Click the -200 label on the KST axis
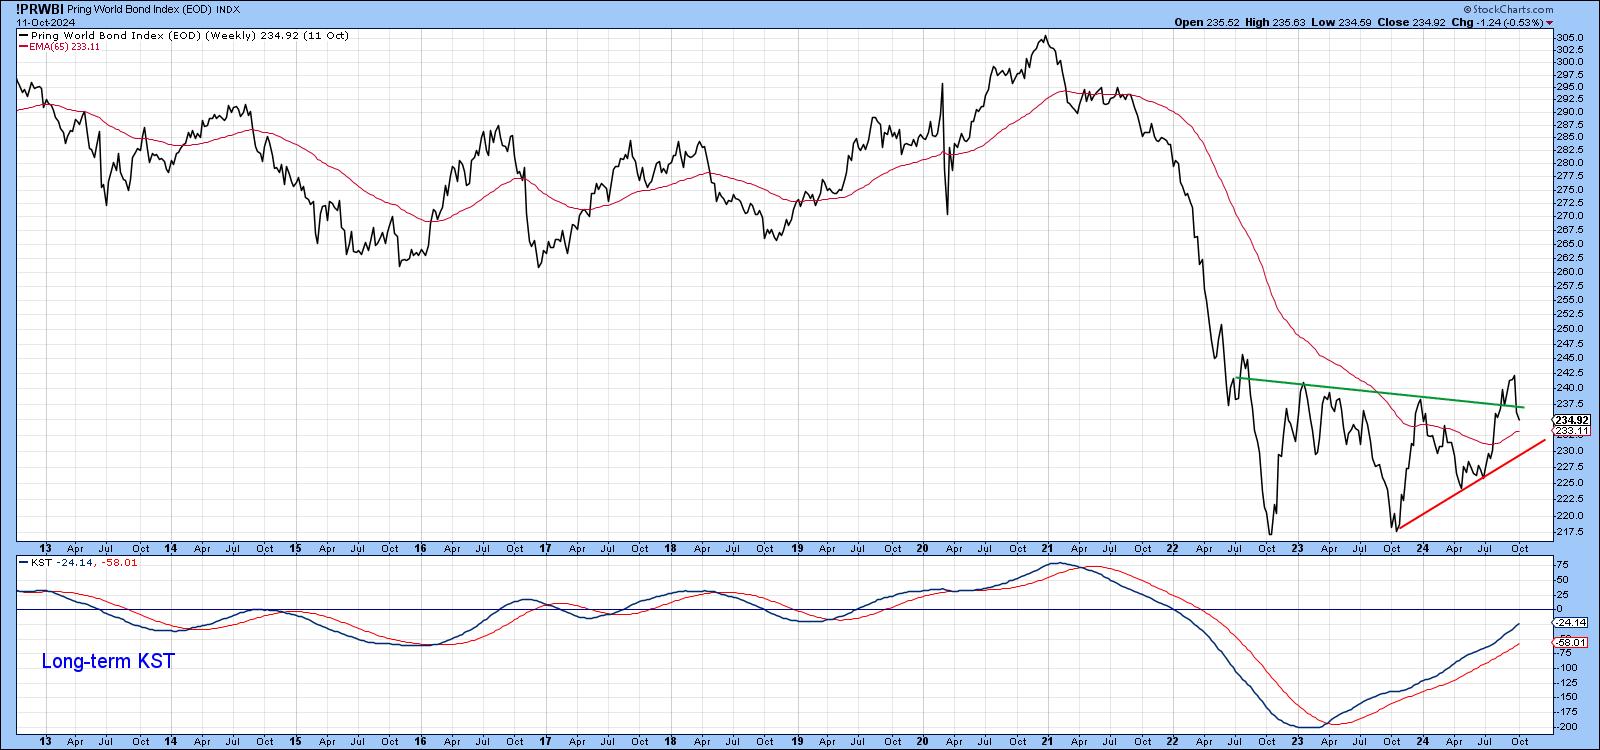The height and width of the screenshot is (750, 1600). coord(1569,726)
